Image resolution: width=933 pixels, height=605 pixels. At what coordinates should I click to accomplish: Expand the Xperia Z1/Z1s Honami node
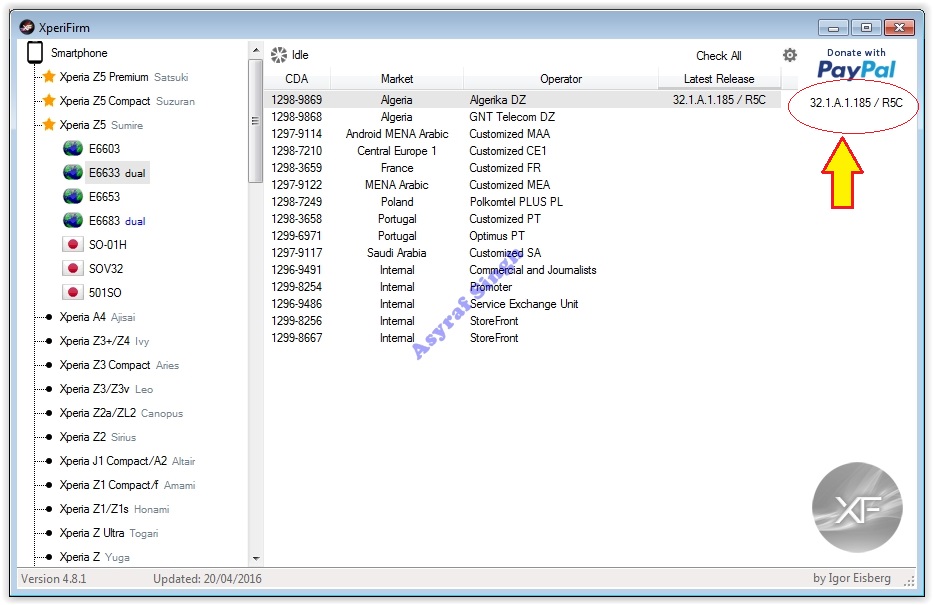[x=49, y=509]
